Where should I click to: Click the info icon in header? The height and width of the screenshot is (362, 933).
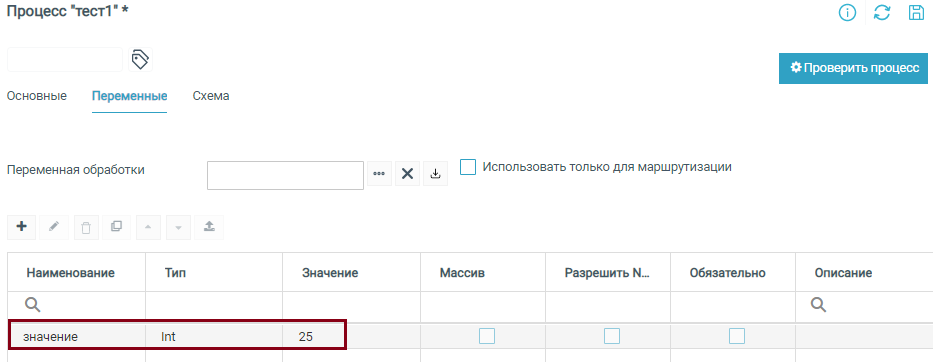pos(847,13)
